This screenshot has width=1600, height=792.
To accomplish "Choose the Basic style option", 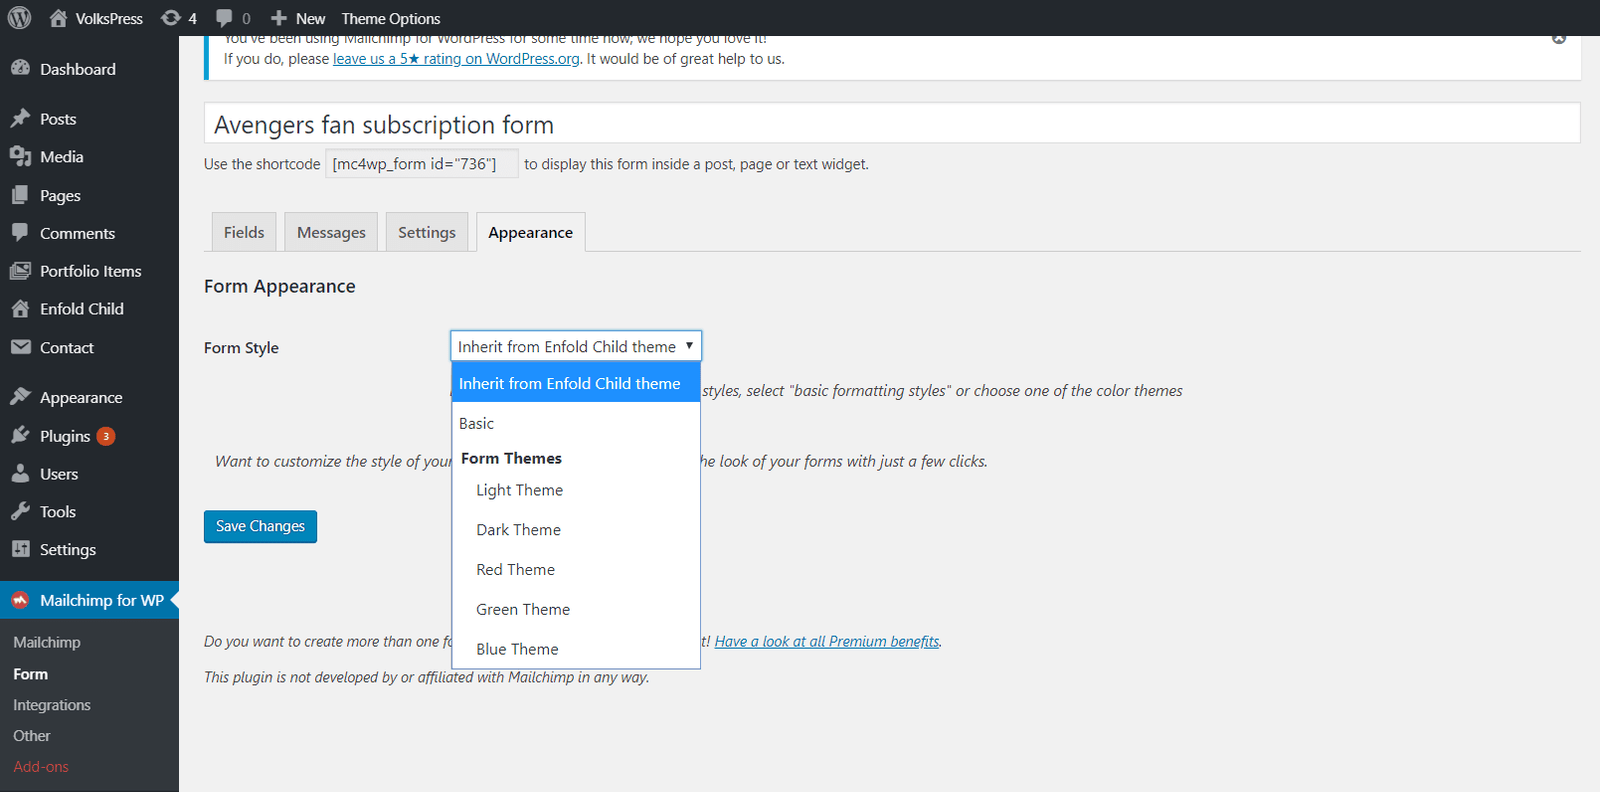I will (x=576, y=423).
